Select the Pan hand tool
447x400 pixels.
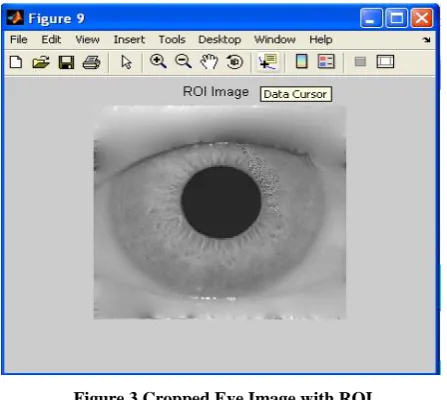point(209,62)
